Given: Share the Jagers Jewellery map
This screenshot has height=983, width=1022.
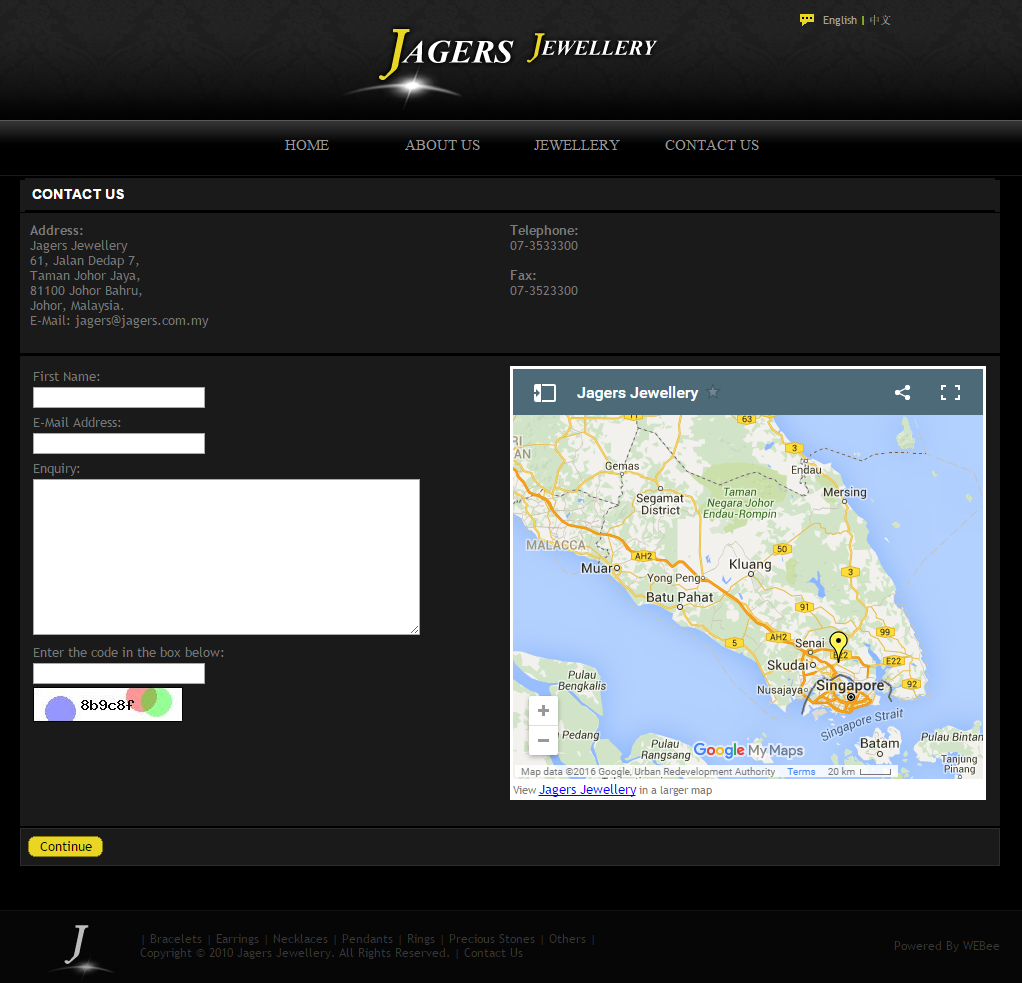Looking at the screenshot, I should [902, 392].
